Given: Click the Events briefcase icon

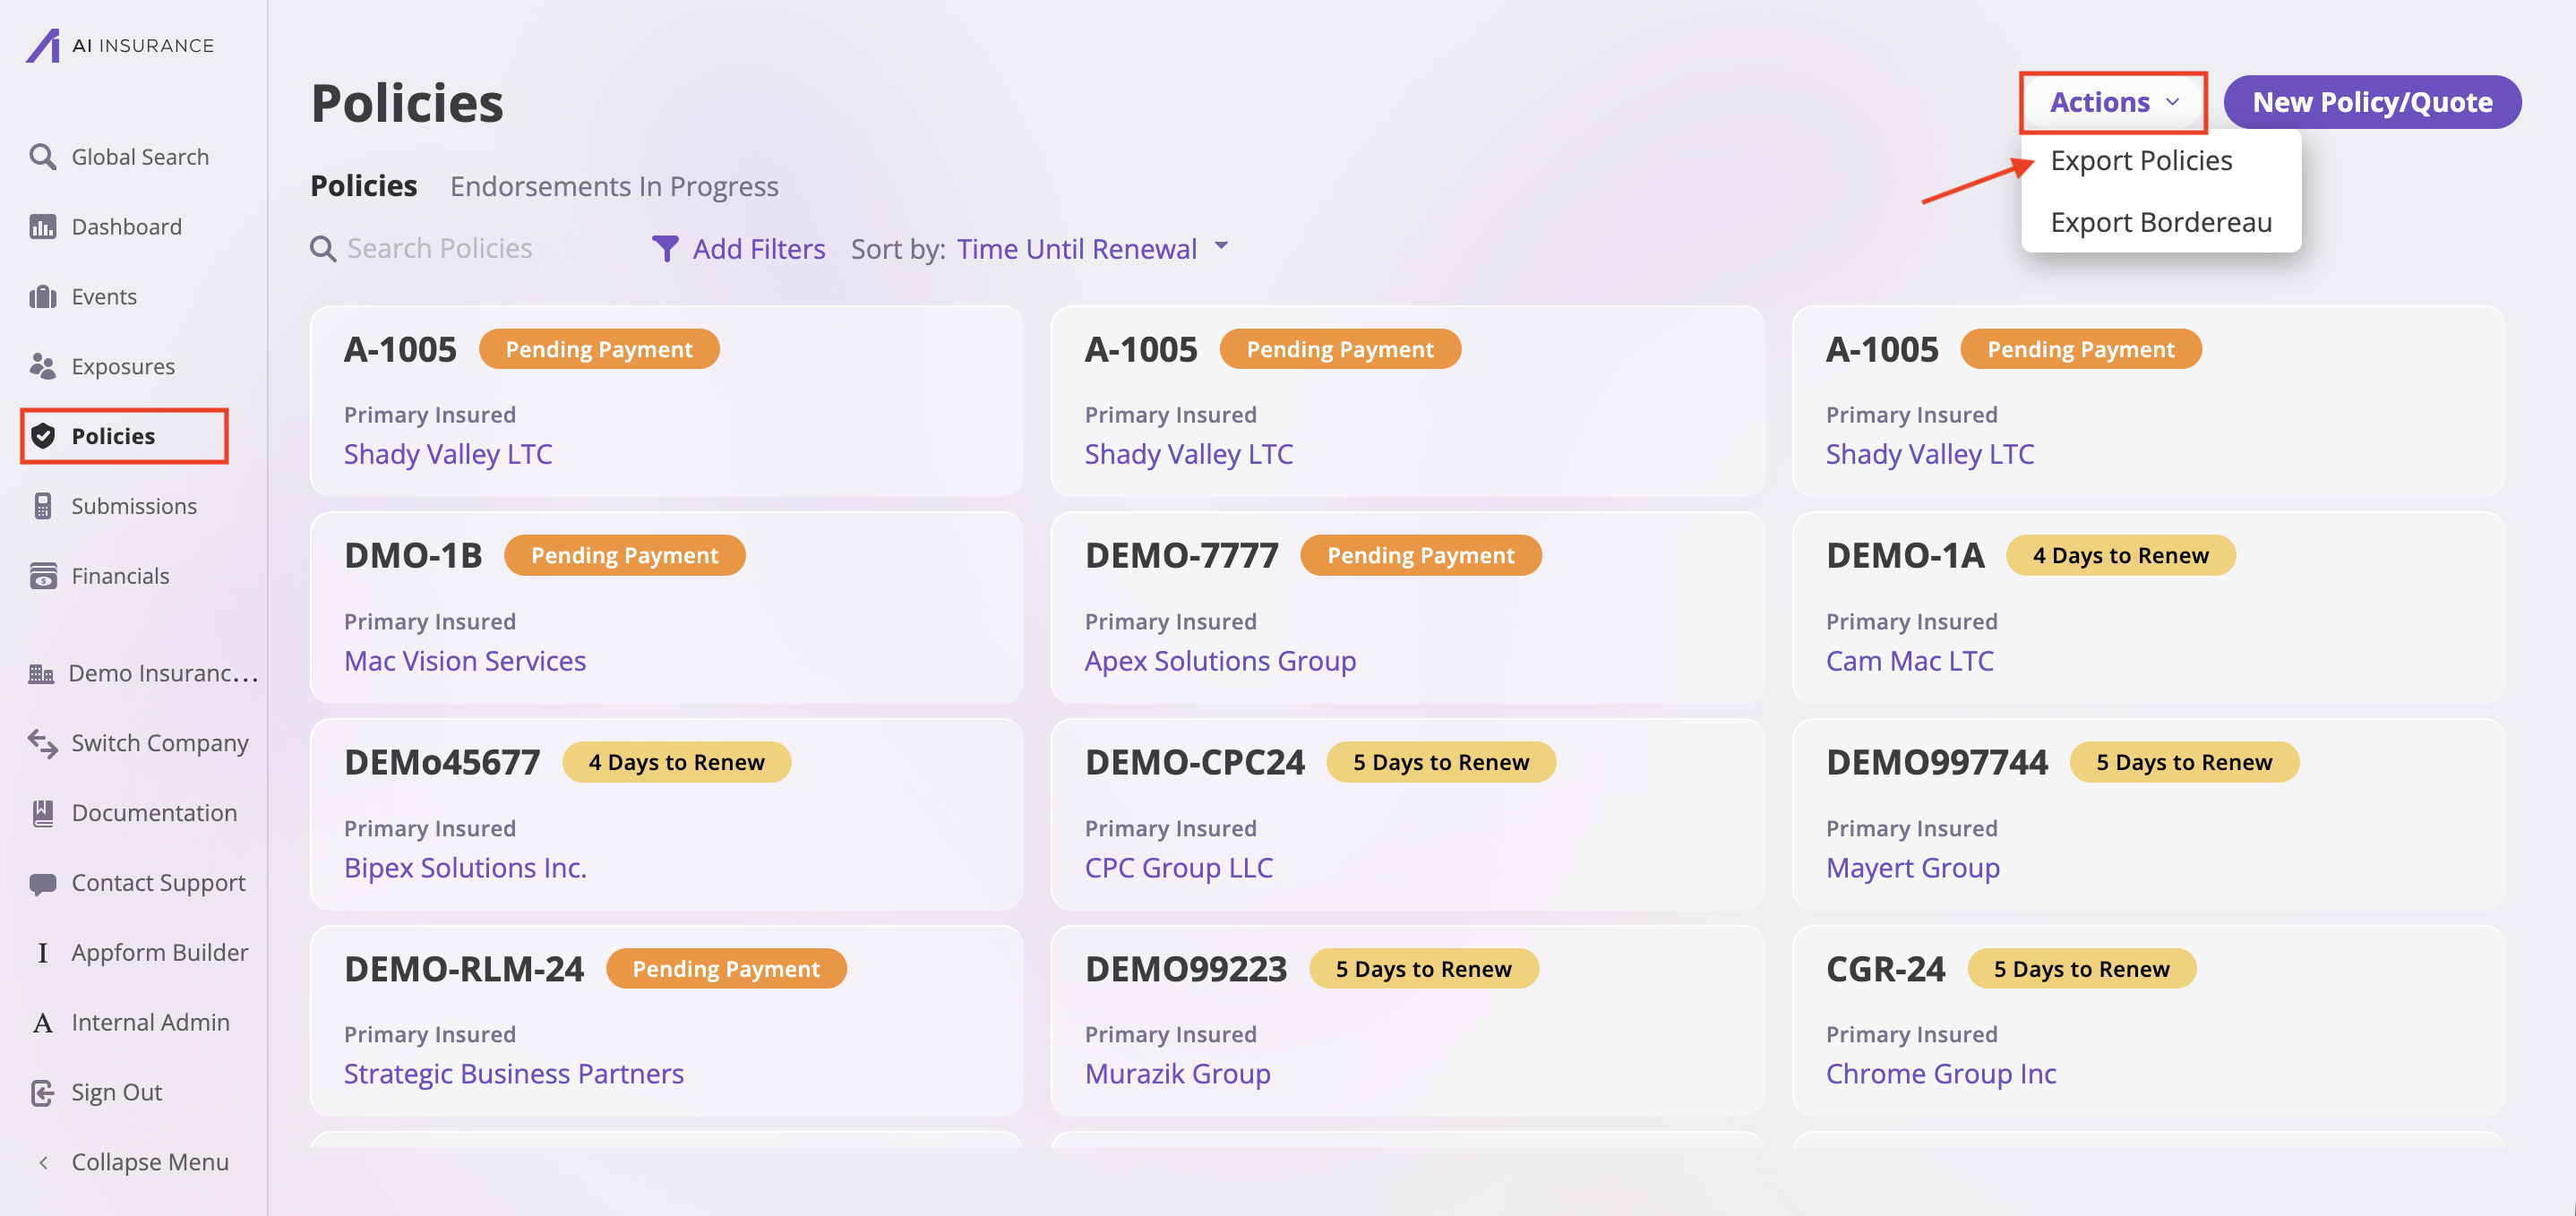Looking at the screenshot, I should (42, 297).
